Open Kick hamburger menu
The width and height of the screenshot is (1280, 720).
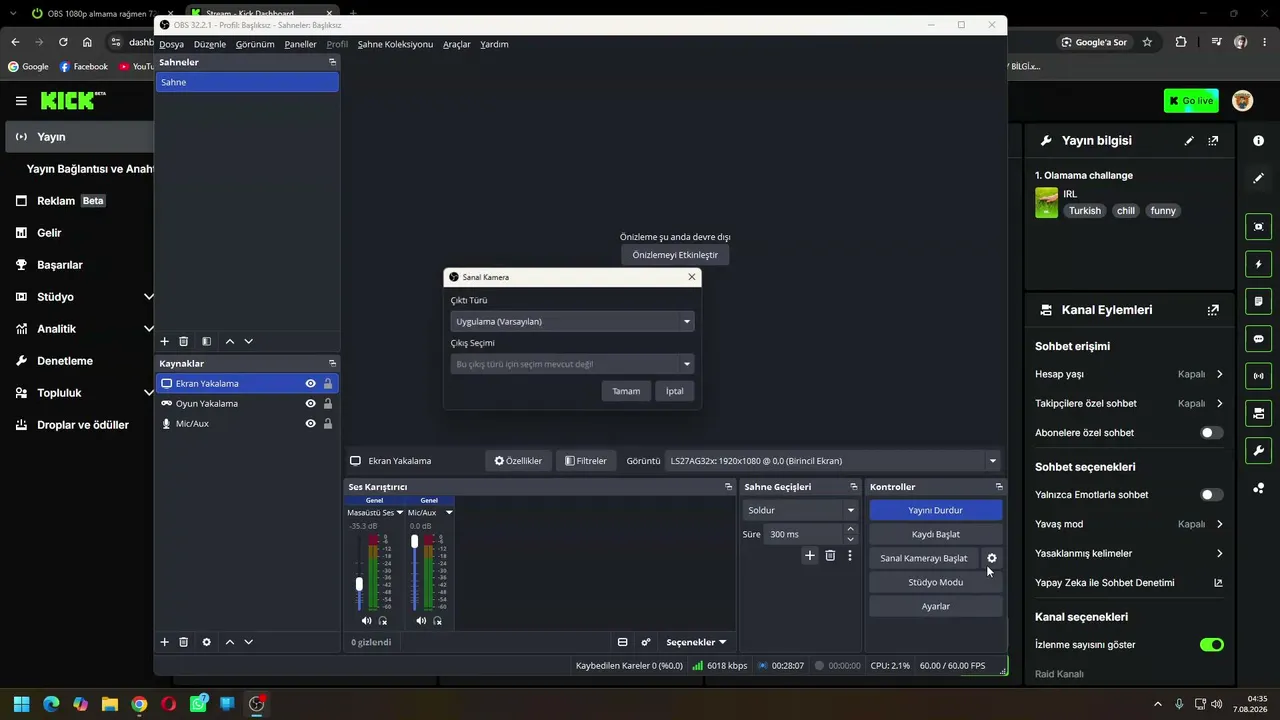click(21, 101)
